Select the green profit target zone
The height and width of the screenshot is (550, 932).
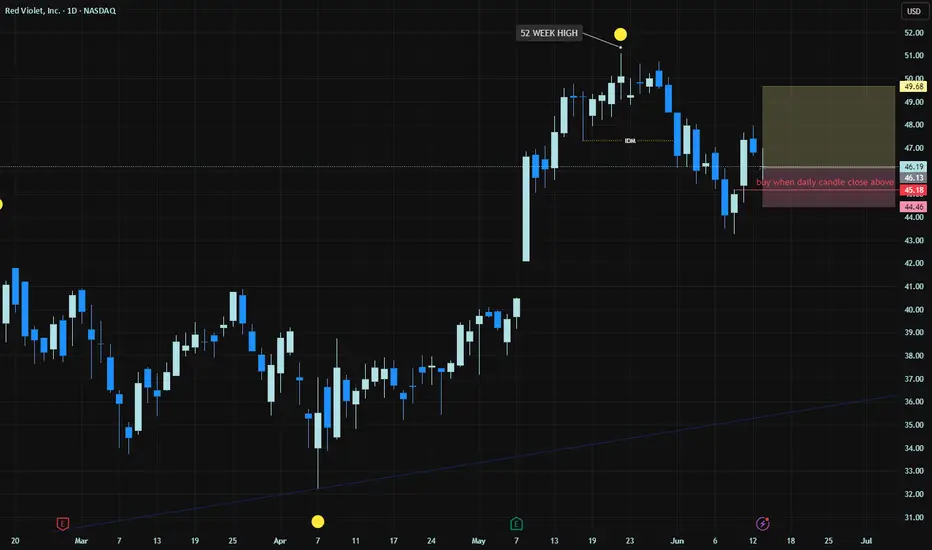829,126
